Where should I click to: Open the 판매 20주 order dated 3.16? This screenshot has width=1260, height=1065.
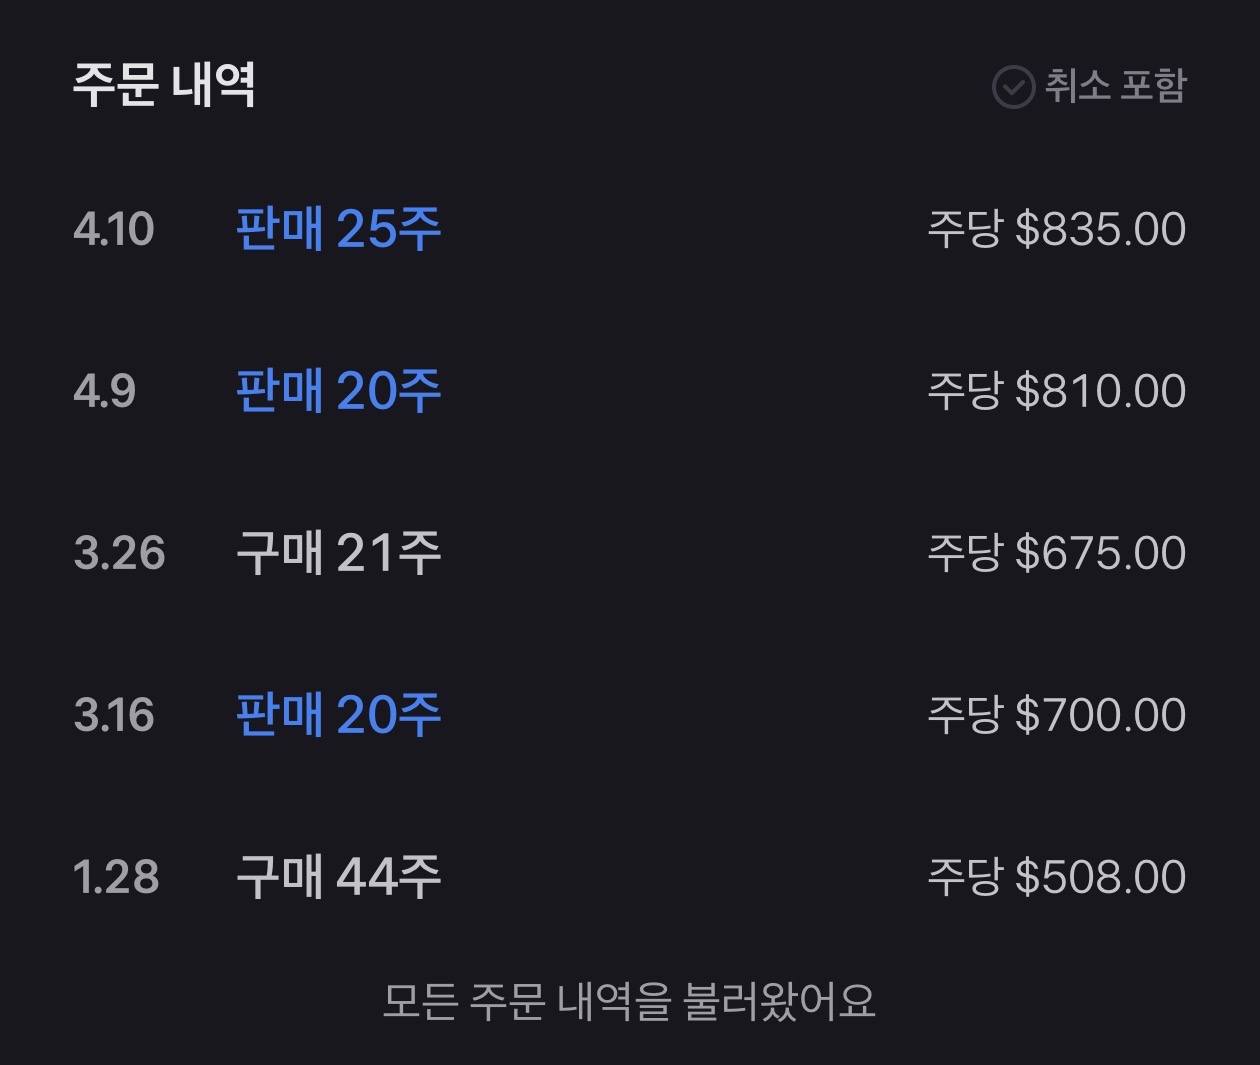pos(338,715)
